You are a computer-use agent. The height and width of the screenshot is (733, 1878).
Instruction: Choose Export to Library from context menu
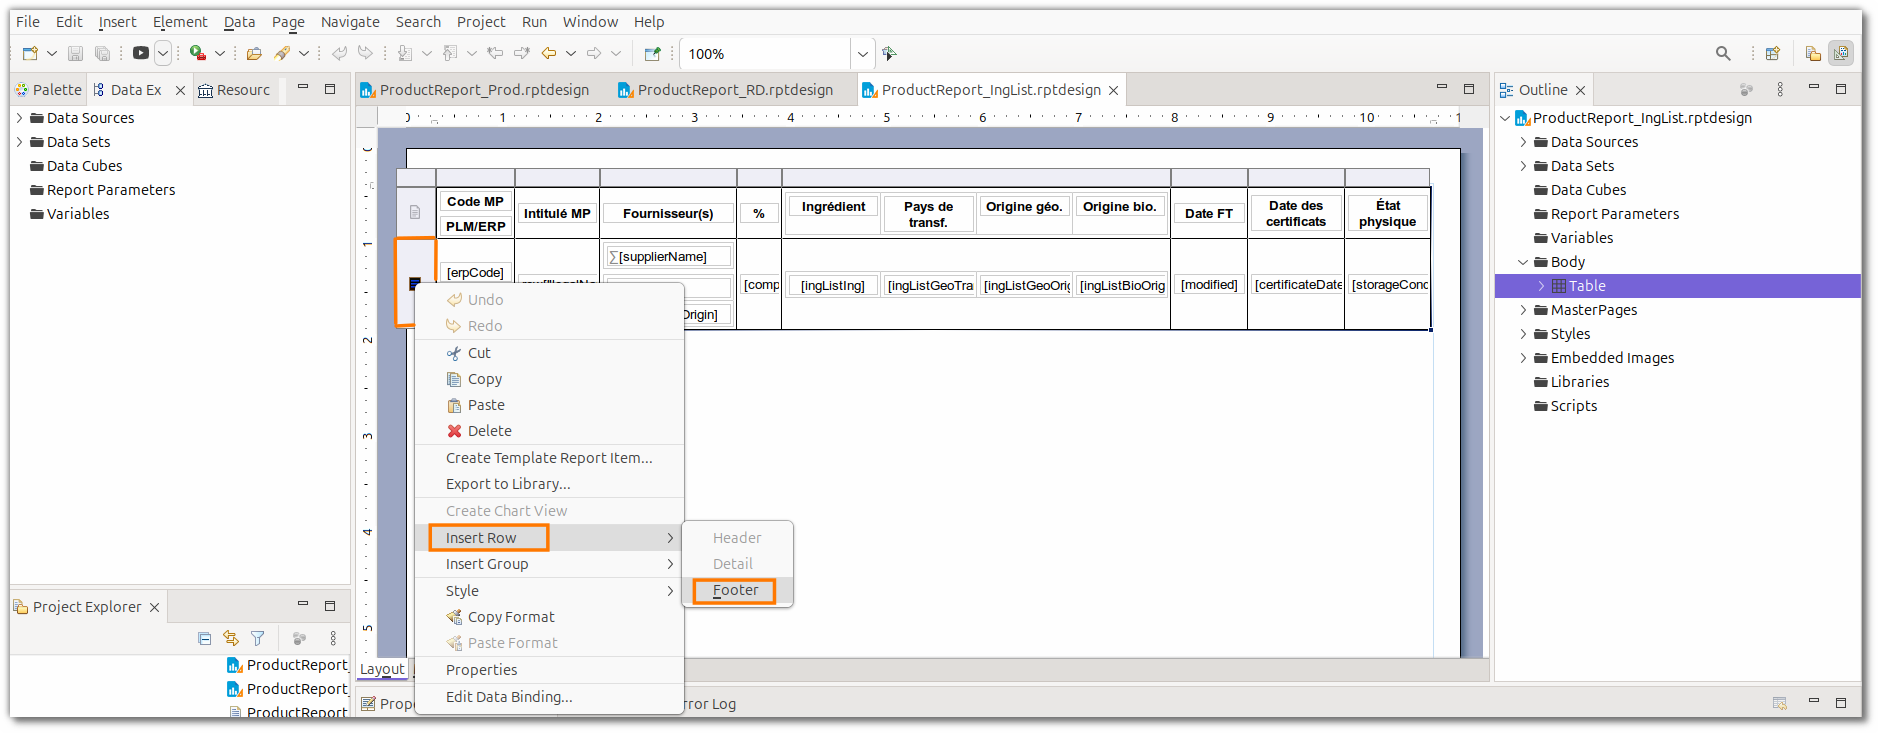(x=549, y=484)
